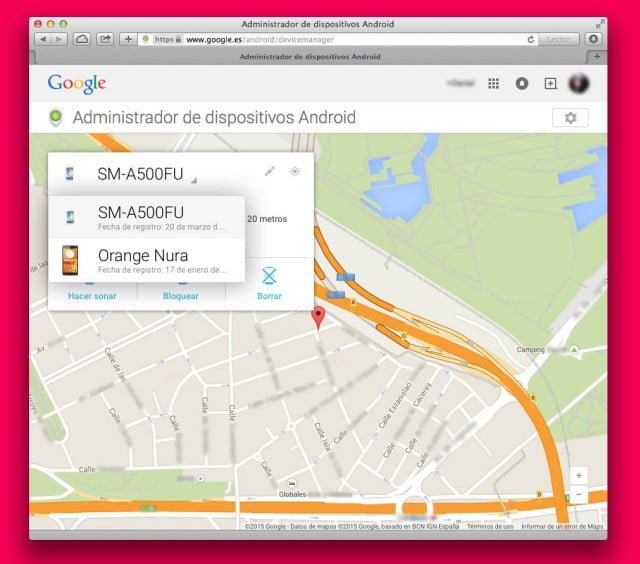Click the blurred account name in header

[461, 83]
